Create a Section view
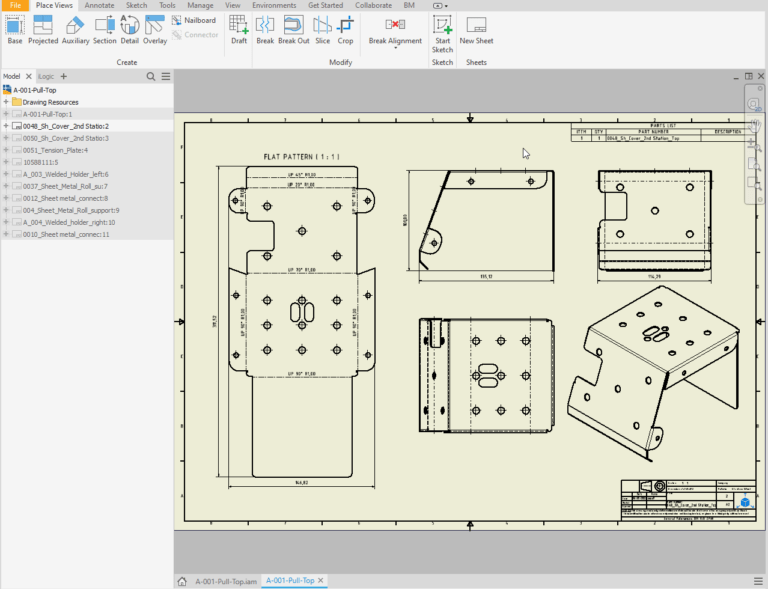768x589 pixels. (104, 30)
